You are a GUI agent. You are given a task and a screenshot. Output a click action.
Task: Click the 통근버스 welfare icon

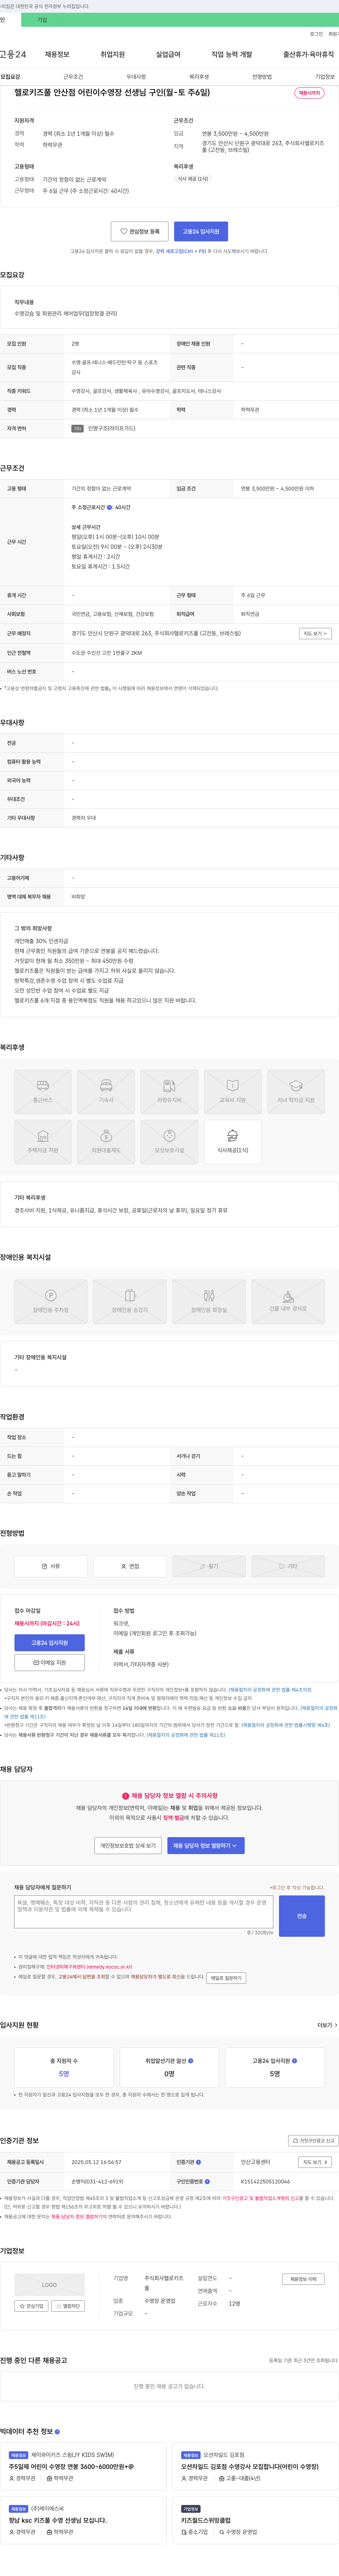[43, 1092]
